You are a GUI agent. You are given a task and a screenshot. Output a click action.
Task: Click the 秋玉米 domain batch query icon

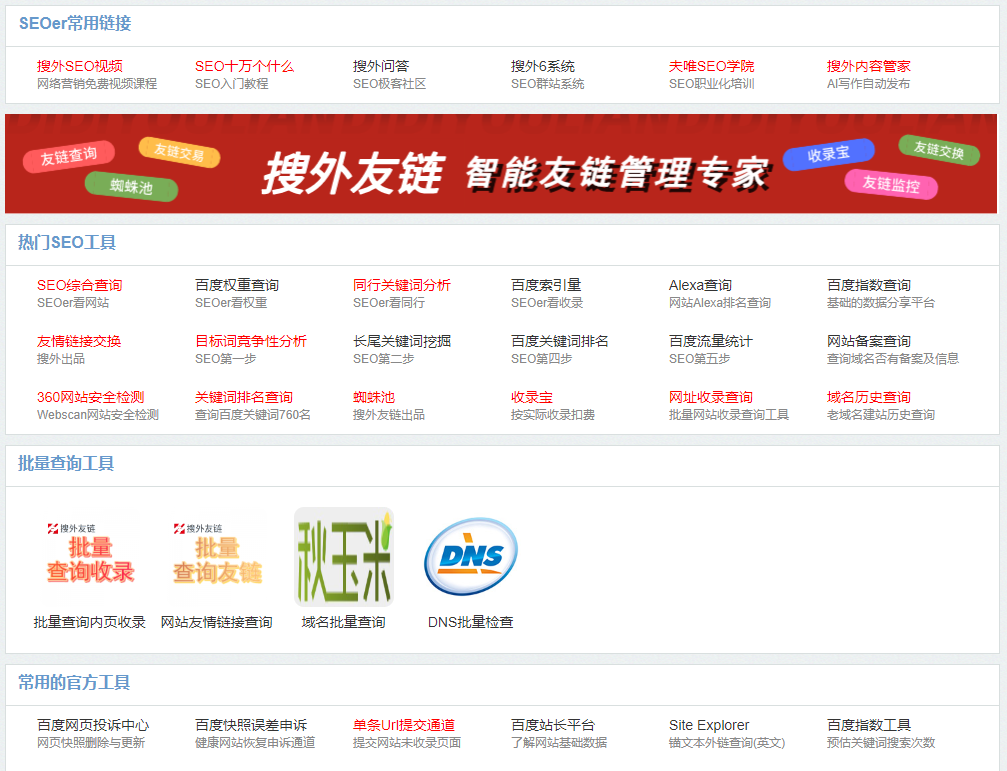coord(344,557)
